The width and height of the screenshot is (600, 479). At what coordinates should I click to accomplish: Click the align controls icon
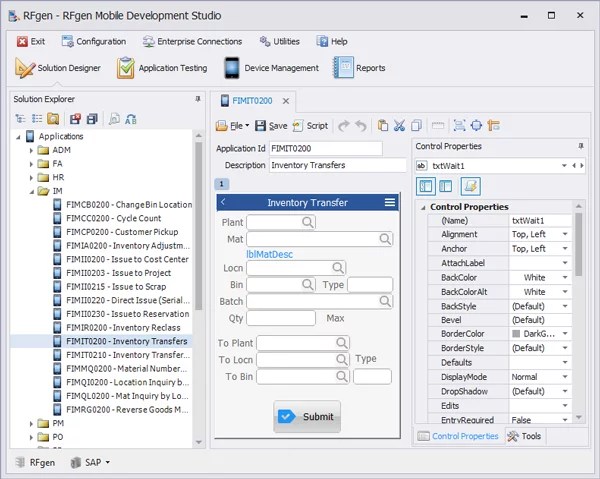pos(459,125)
